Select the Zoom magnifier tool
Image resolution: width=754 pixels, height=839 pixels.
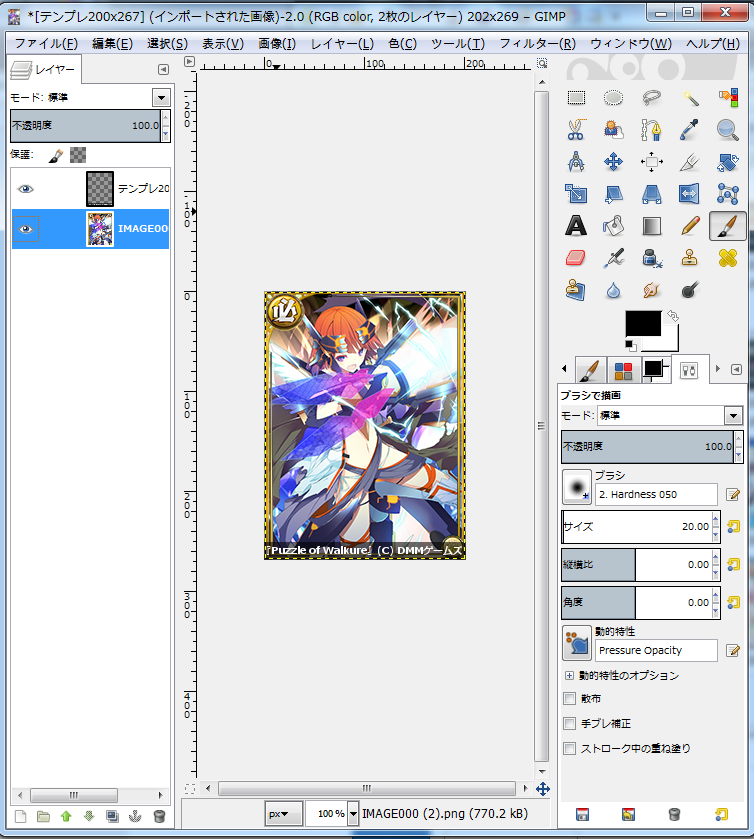coord(728,129)
